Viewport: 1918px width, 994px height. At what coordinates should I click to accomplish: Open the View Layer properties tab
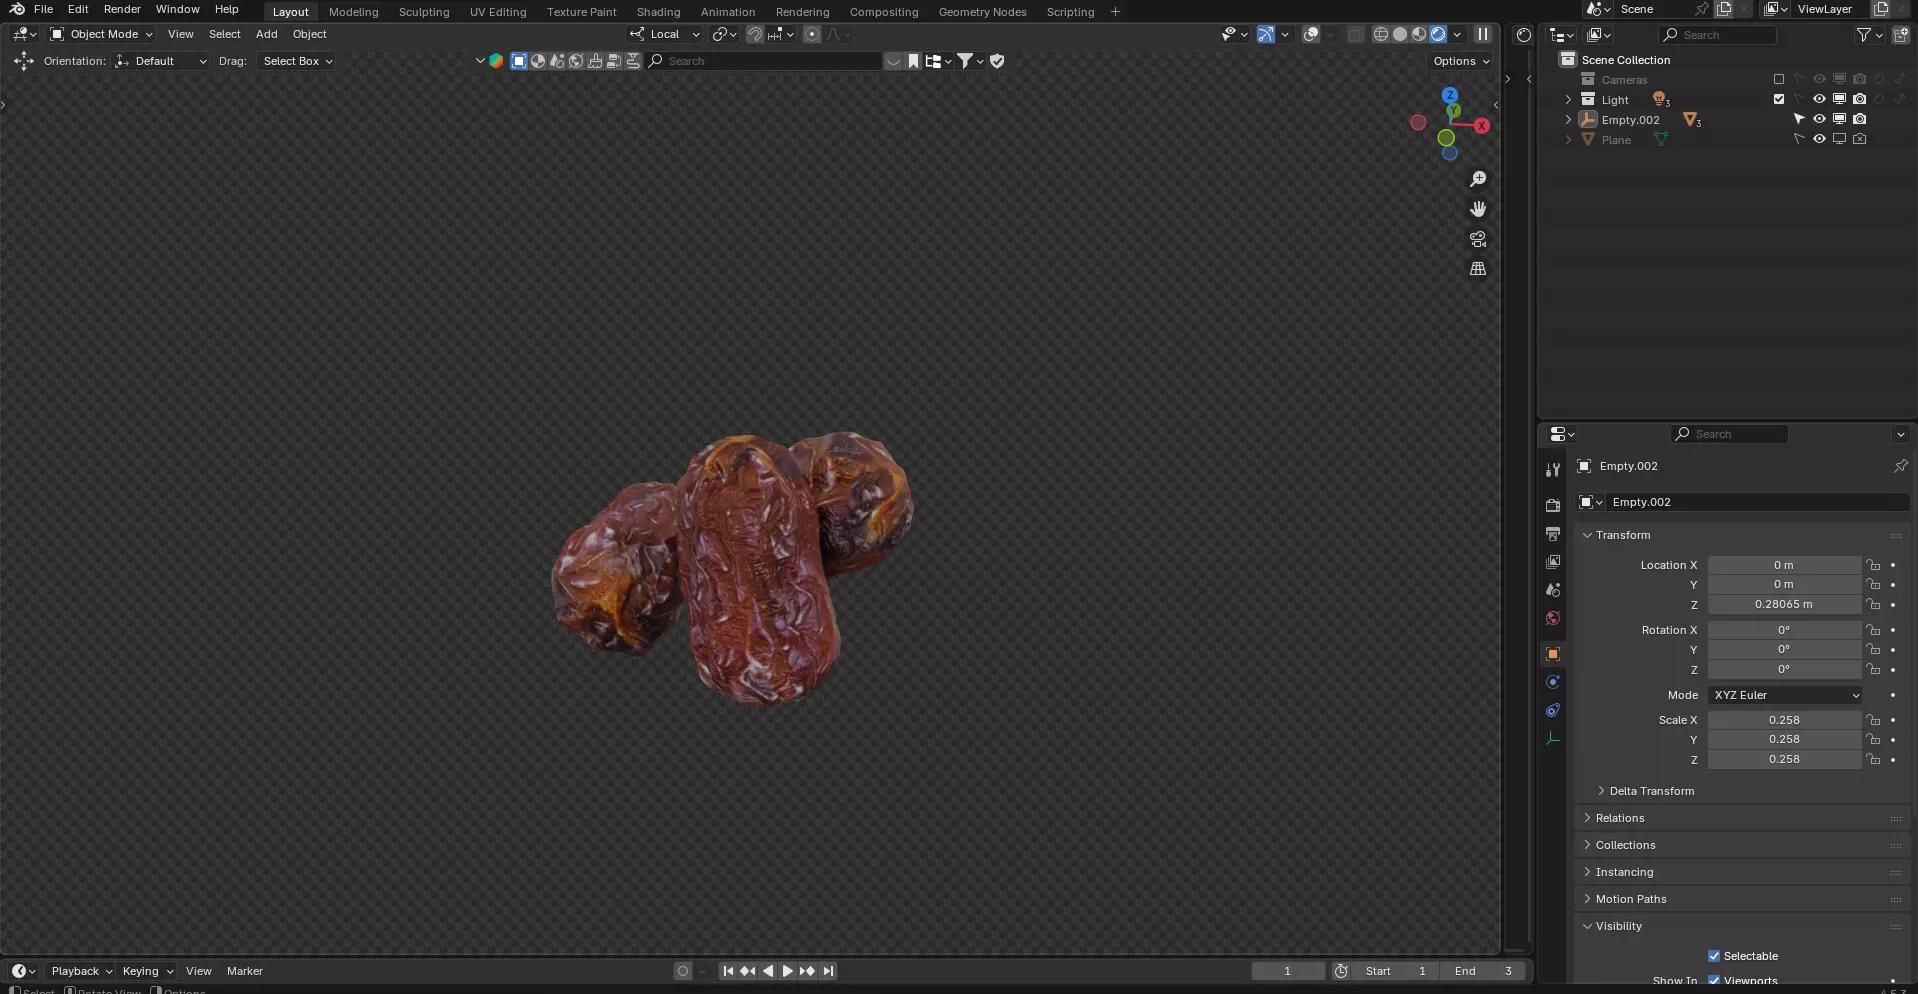click(1552, 562)
